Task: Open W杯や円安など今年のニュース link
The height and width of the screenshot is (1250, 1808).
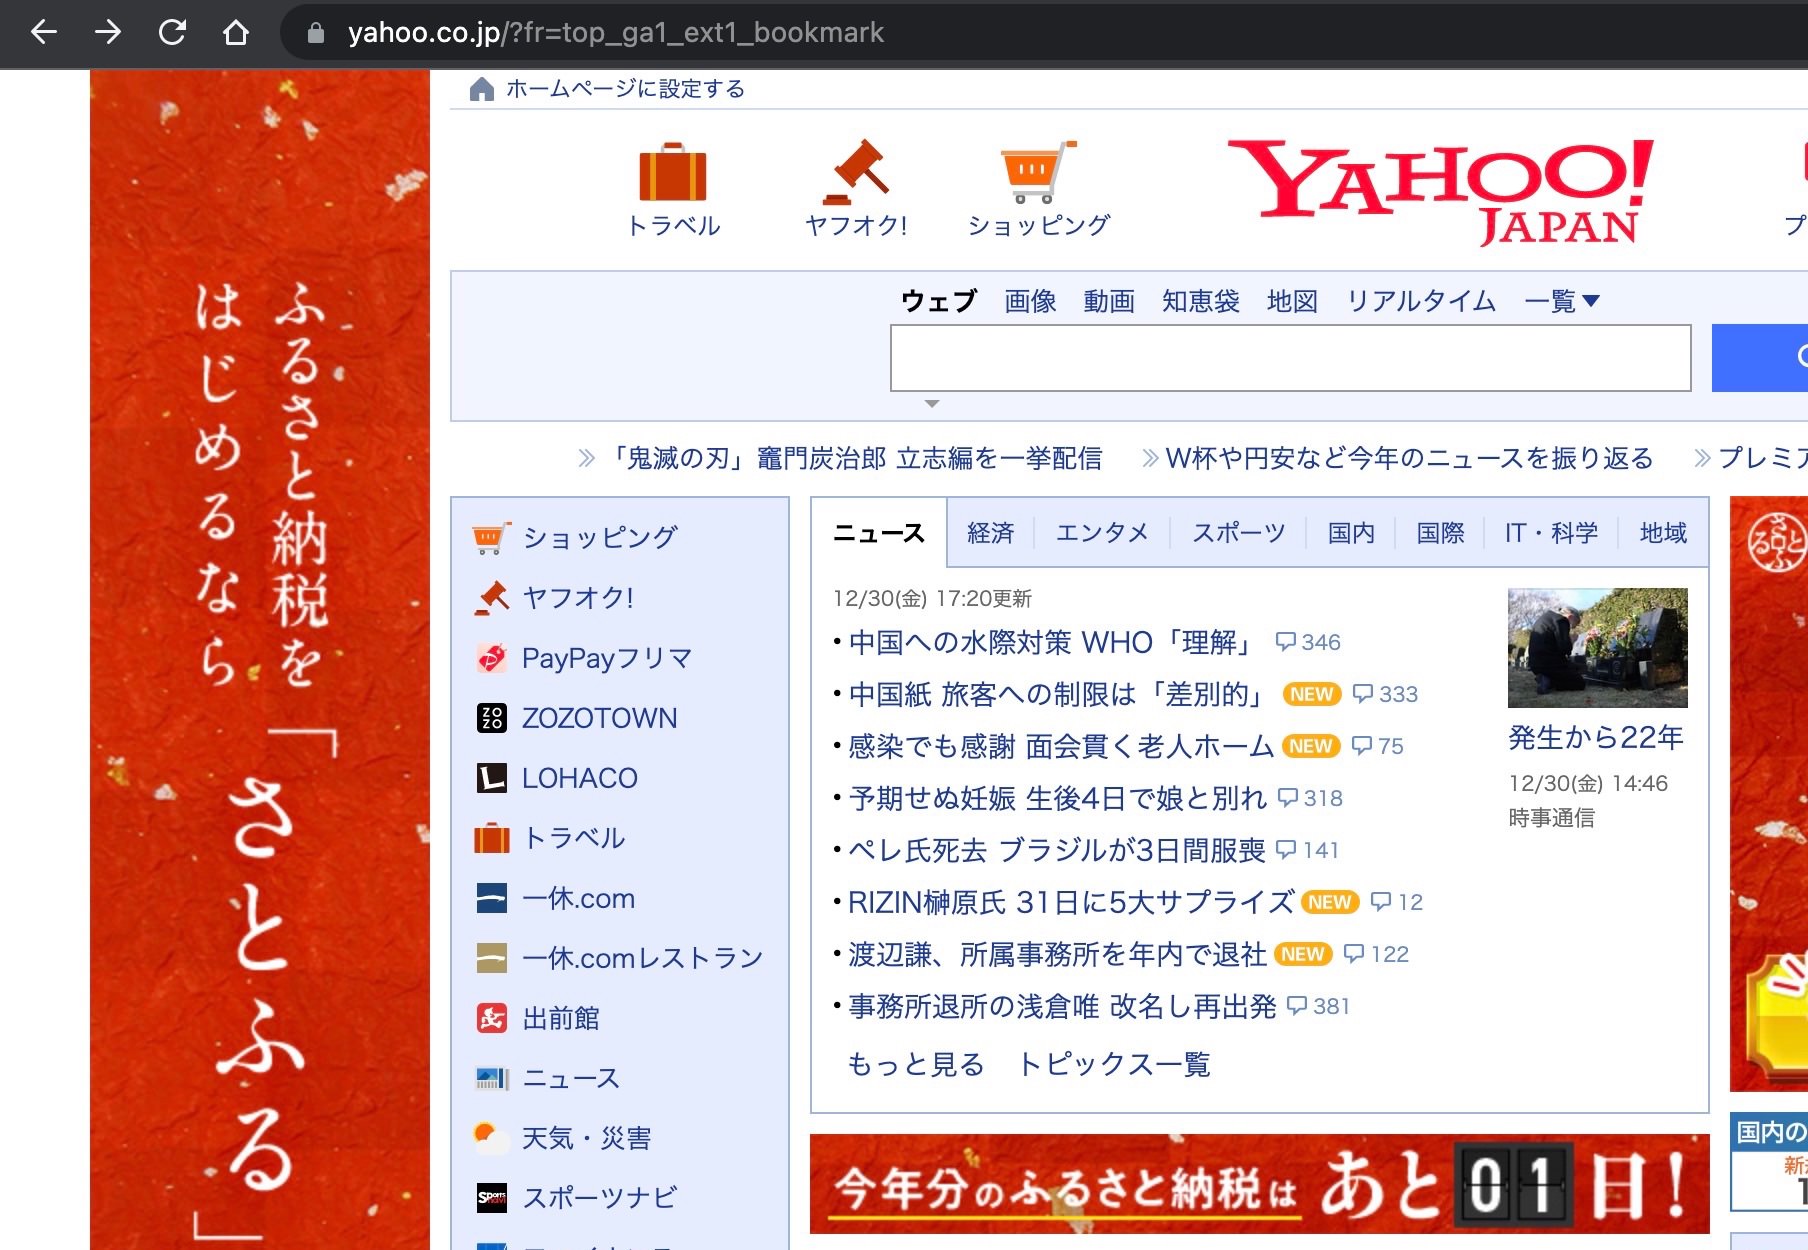Action: pyautogui.click(x=1409, y=458)
